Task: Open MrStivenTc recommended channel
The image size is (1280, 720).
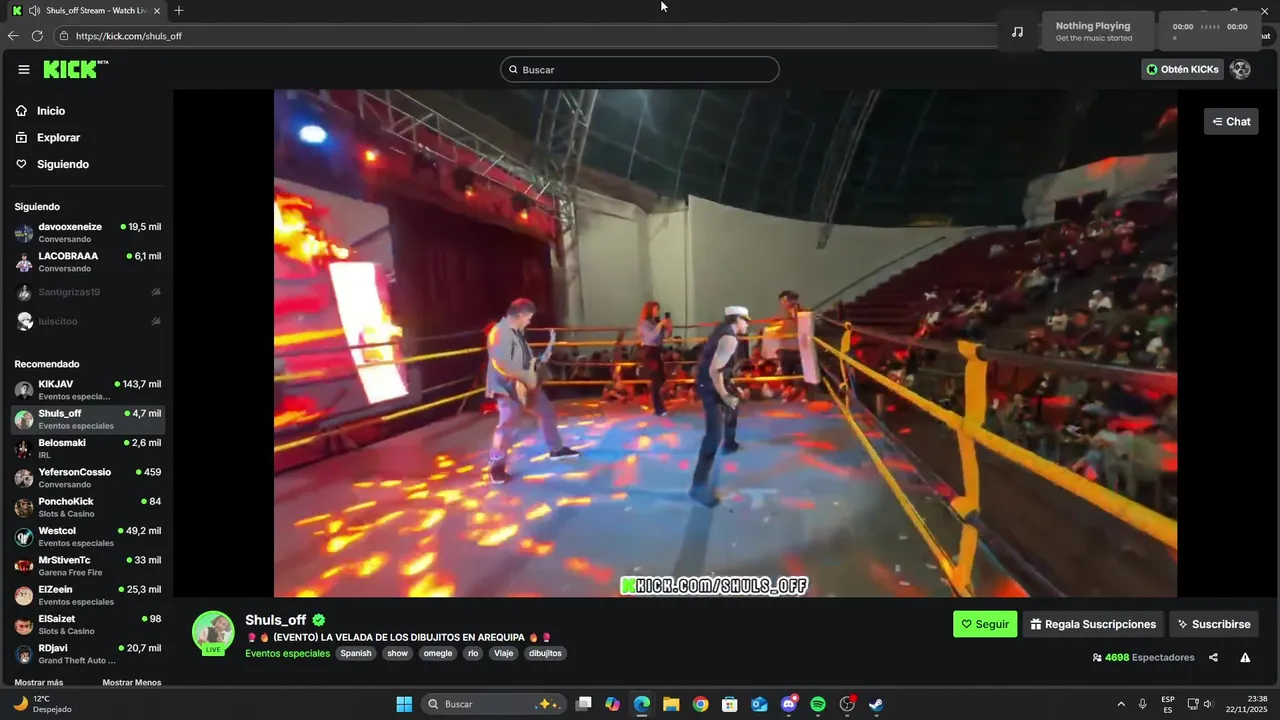Action: click(x=88, y=566)
